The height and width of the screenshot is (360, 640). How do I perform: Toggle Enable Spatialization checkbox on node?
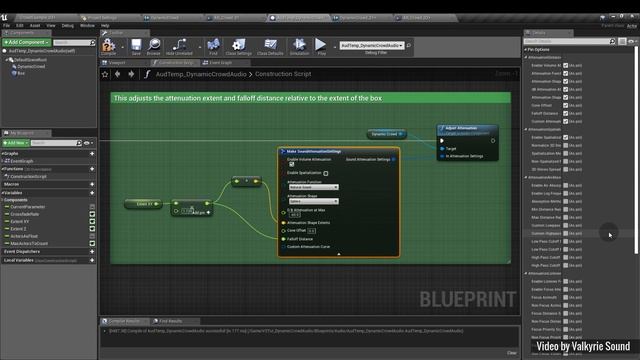tap(326, 173)
